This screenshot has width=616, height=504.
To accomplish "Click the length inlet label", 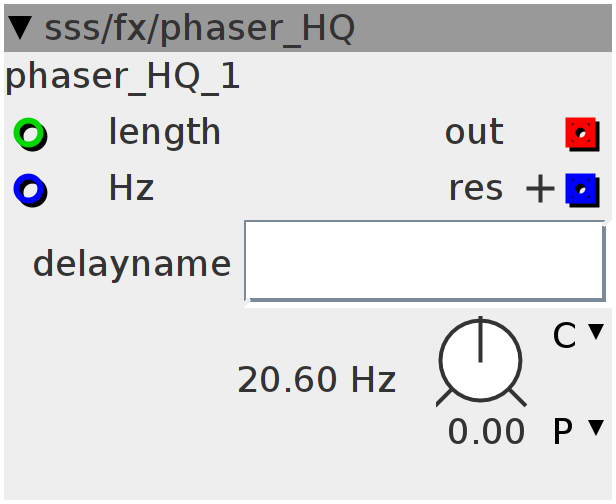I will point(164,132).
